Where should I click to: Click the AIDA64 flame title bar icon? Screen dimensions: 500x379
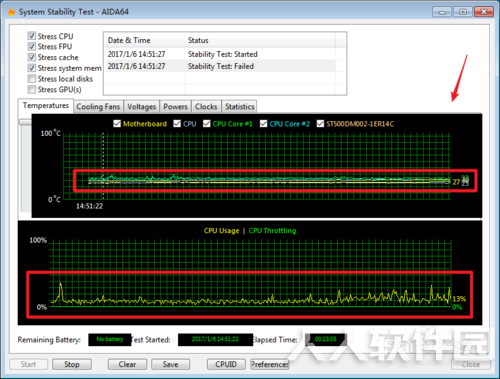(x=11, y=12)
